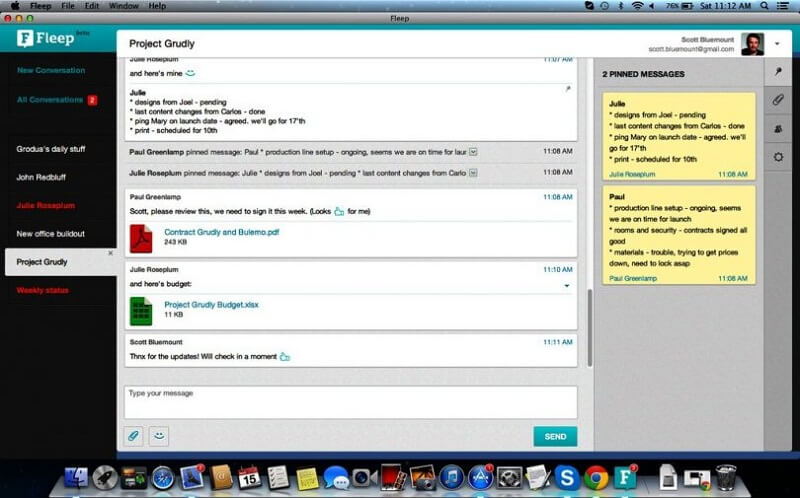Click thumbs-up emoji in Paul Greenlamp's message
Image resolution: width=800 pixels, height=498 pixels.
click(339, 211)
